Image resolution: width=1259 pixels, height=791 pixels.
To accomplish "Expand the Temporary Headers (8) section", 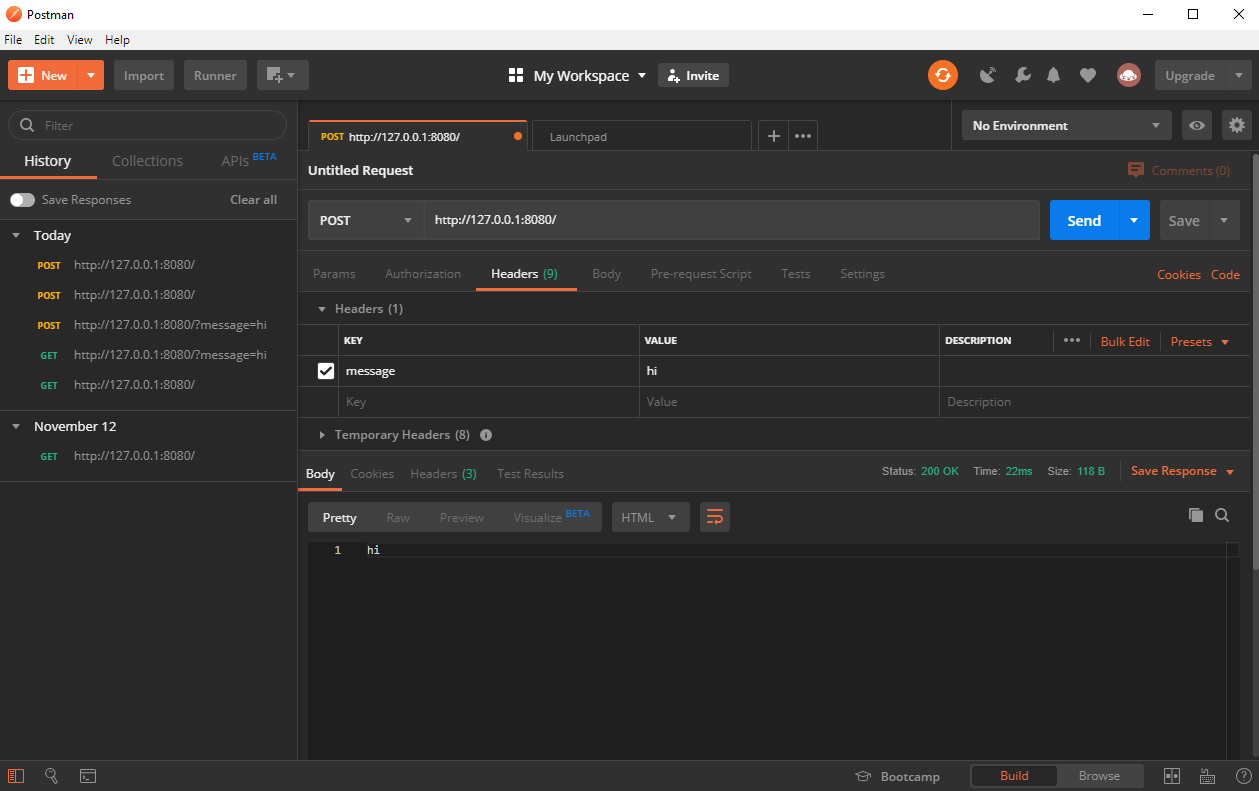I will [322, 435].
